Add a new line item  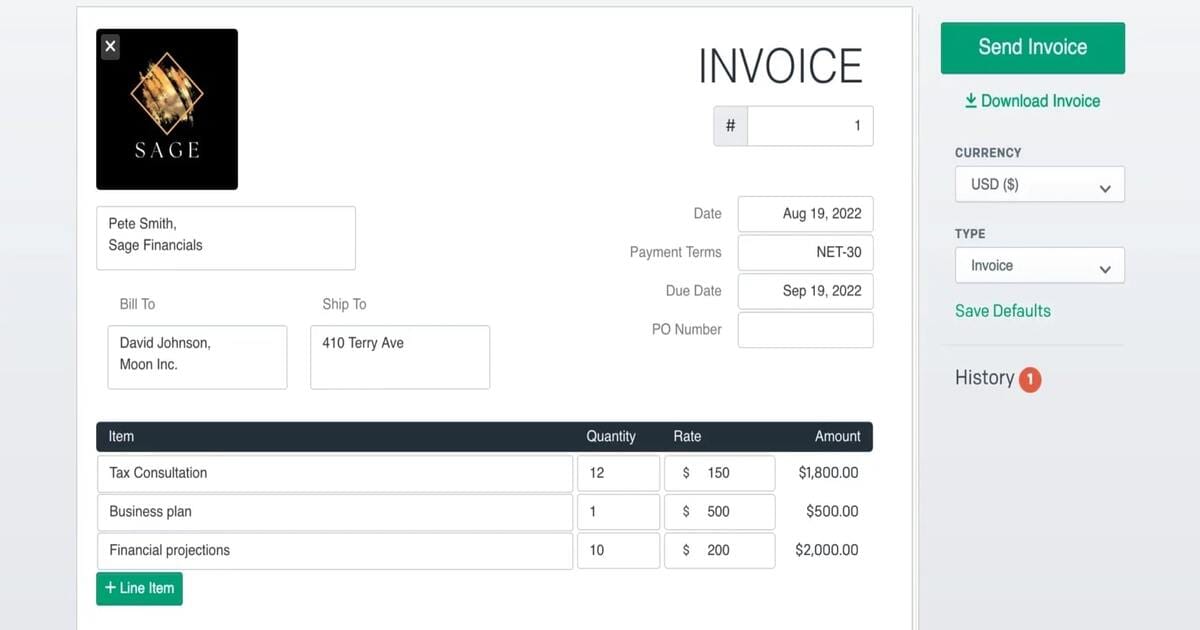click(x=139, y=588)
